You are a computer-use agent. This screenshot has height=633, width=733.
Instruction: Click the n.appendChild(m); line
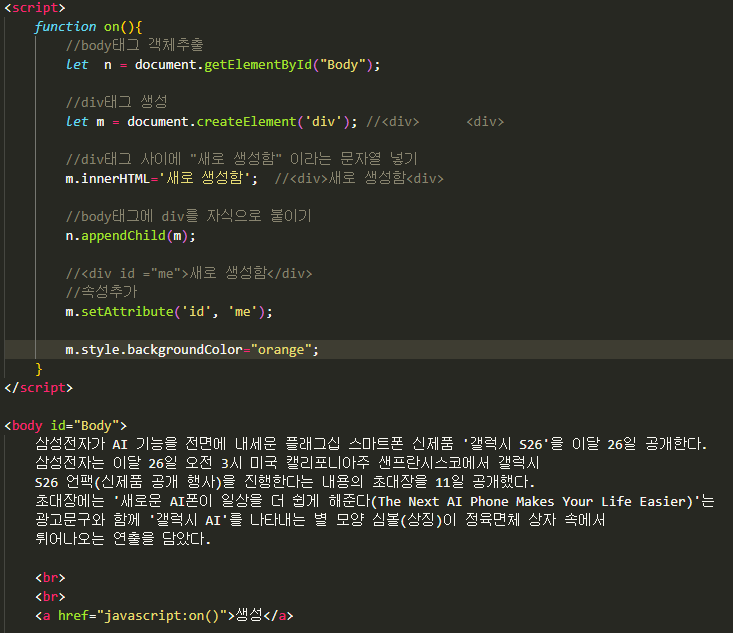(x=130, y=236)
